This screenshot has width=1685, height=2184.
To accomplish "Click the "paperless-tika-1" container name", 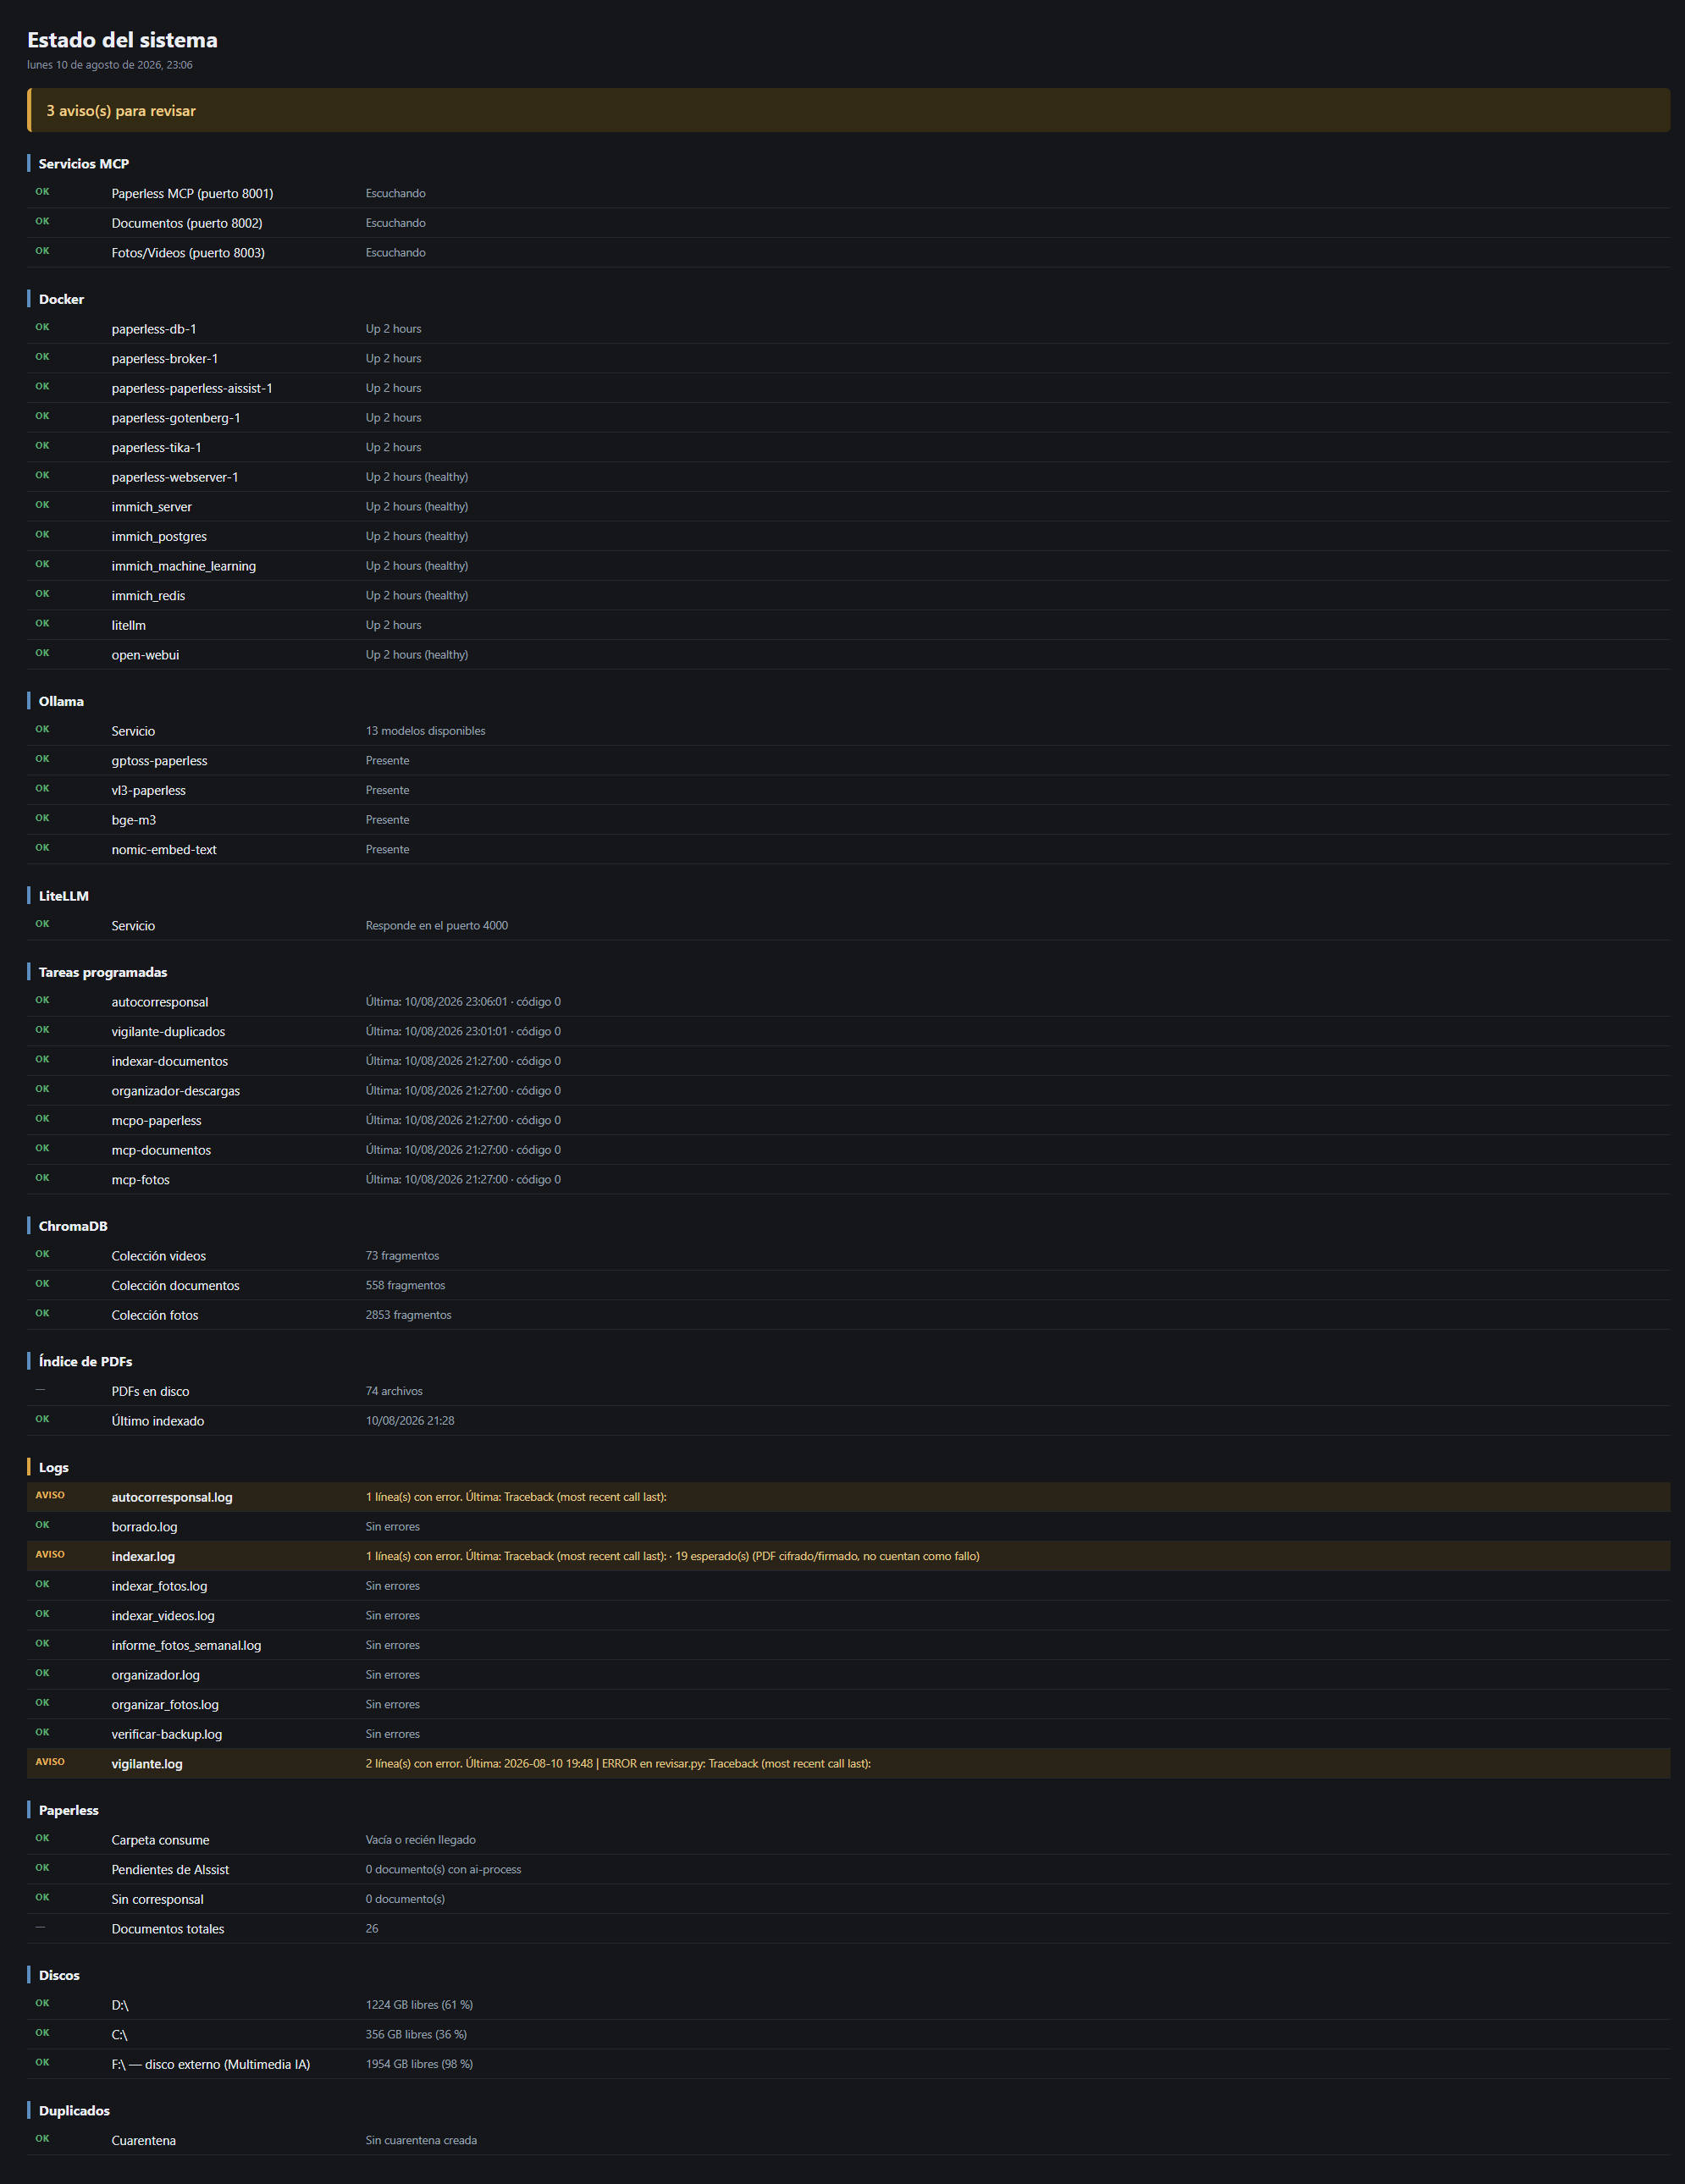I will tap(156, 448).
